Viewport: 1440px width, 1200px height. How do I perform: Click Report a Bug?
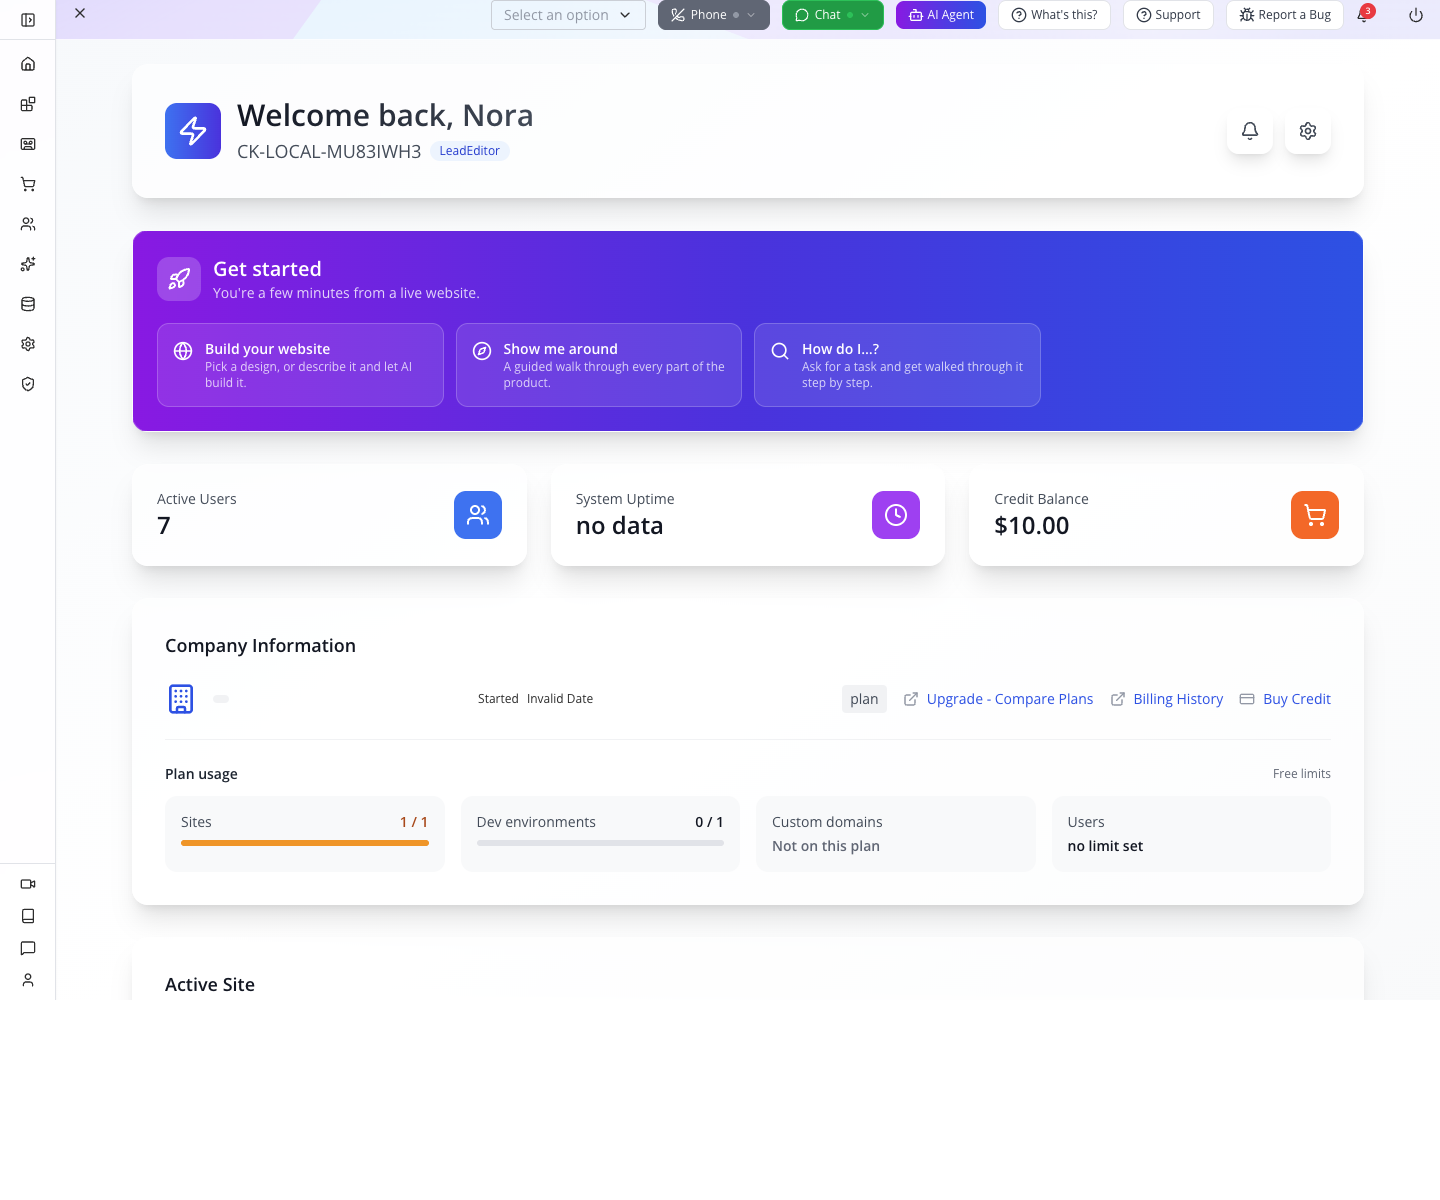(1285, 15)
